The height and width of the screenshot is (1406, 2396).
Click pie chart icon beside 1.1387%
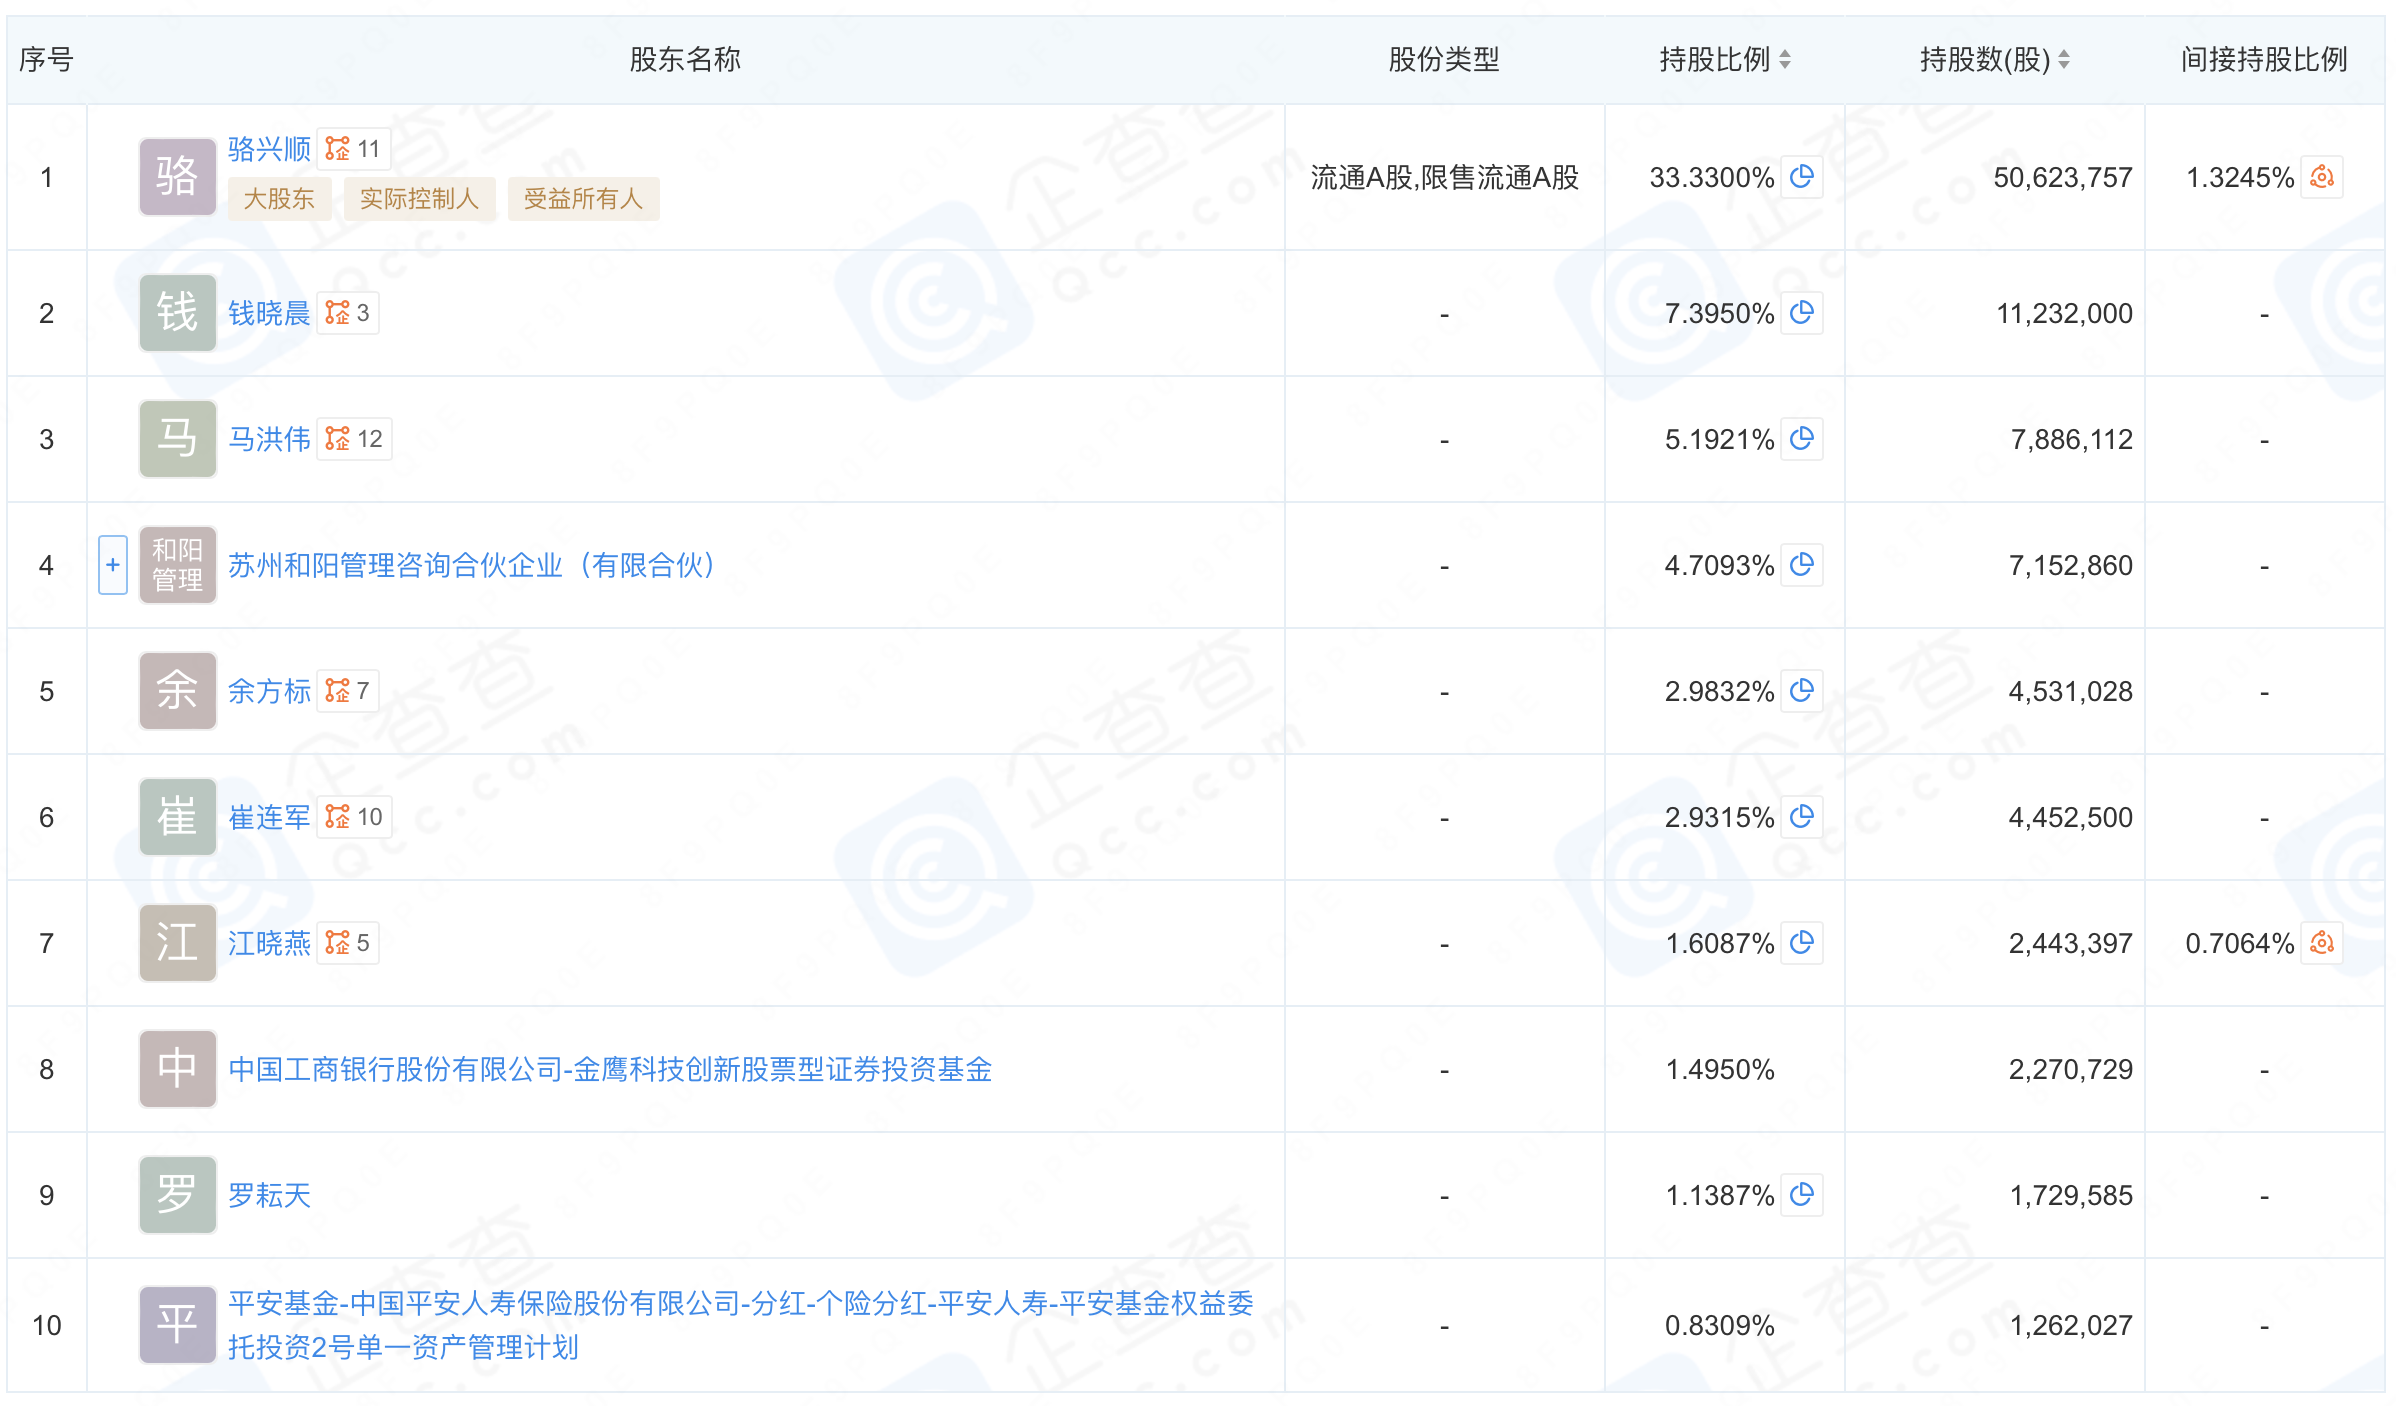pos(1802,1195)
